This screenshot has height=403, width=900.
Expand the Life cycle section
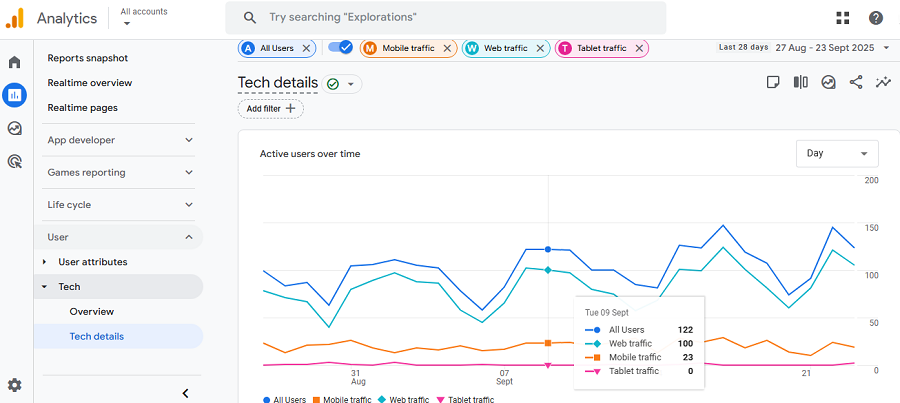coord(120,205)
